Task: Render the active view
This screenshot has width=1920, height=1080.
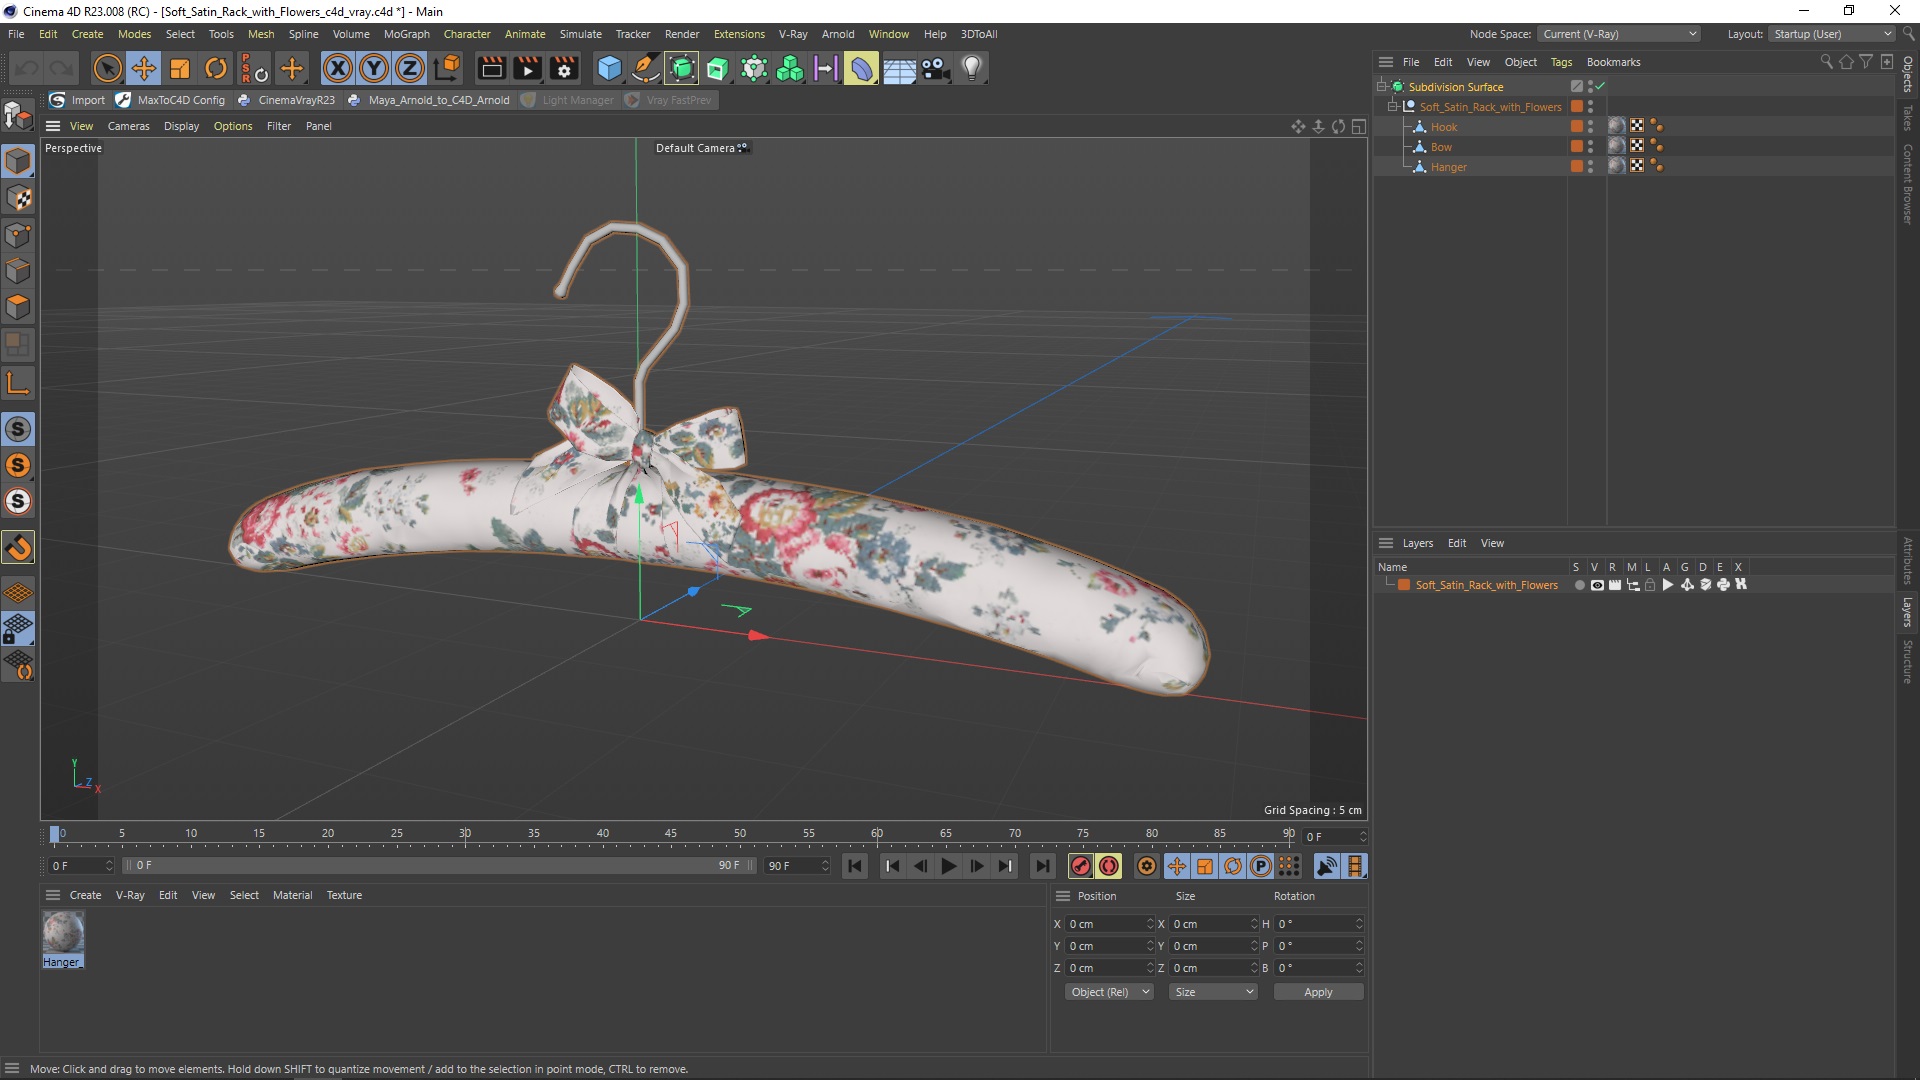Action: [491, 68]
